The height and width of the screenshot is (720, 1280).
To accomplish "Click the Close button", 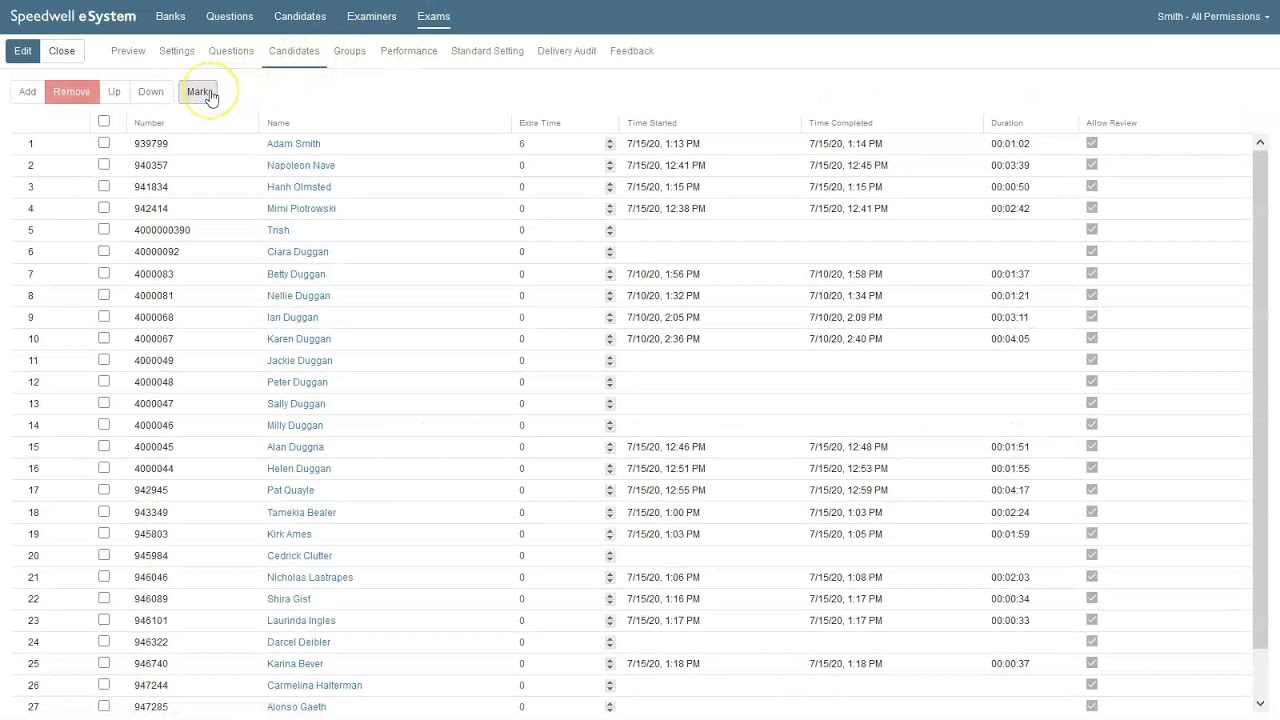I will coord(62,51).
